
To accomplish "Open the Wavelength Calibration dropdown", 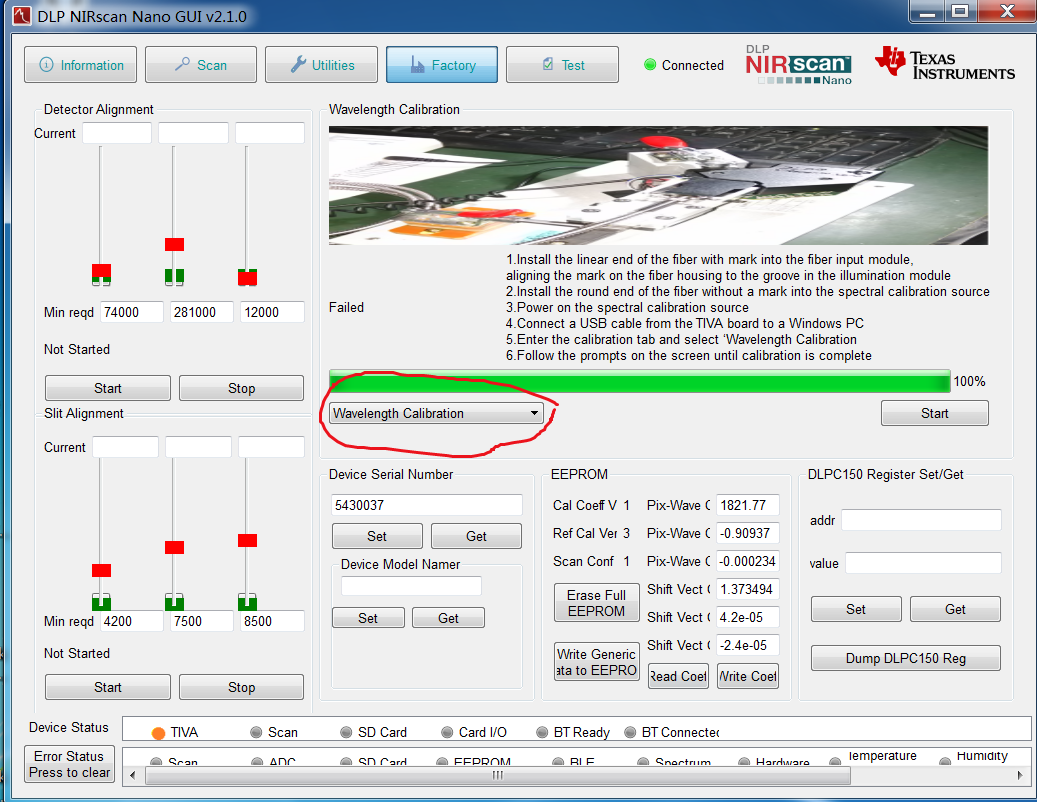I will pyautogui.click(x=436, y=413).
